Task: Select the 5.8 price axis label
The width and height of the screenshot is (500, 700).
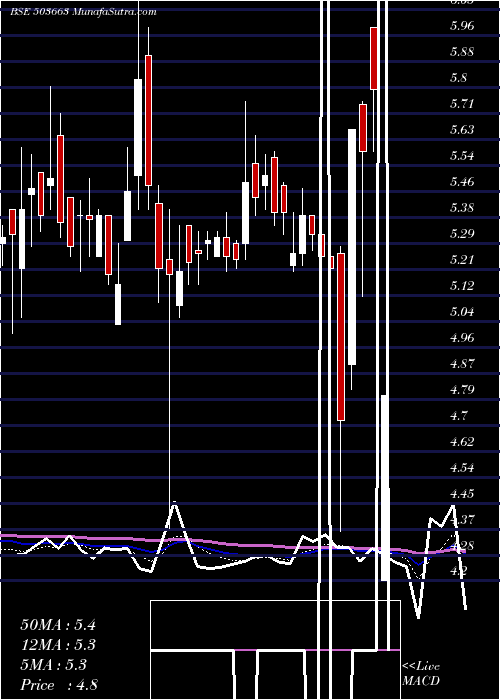Action: tap(459, 78)
